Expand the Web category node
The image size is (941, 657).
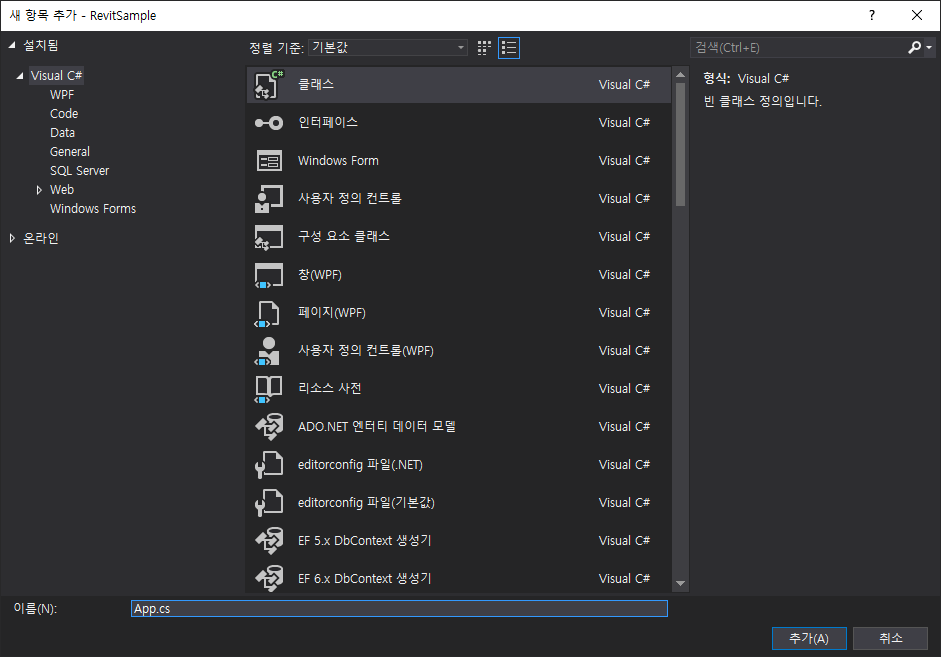point(39,190)
